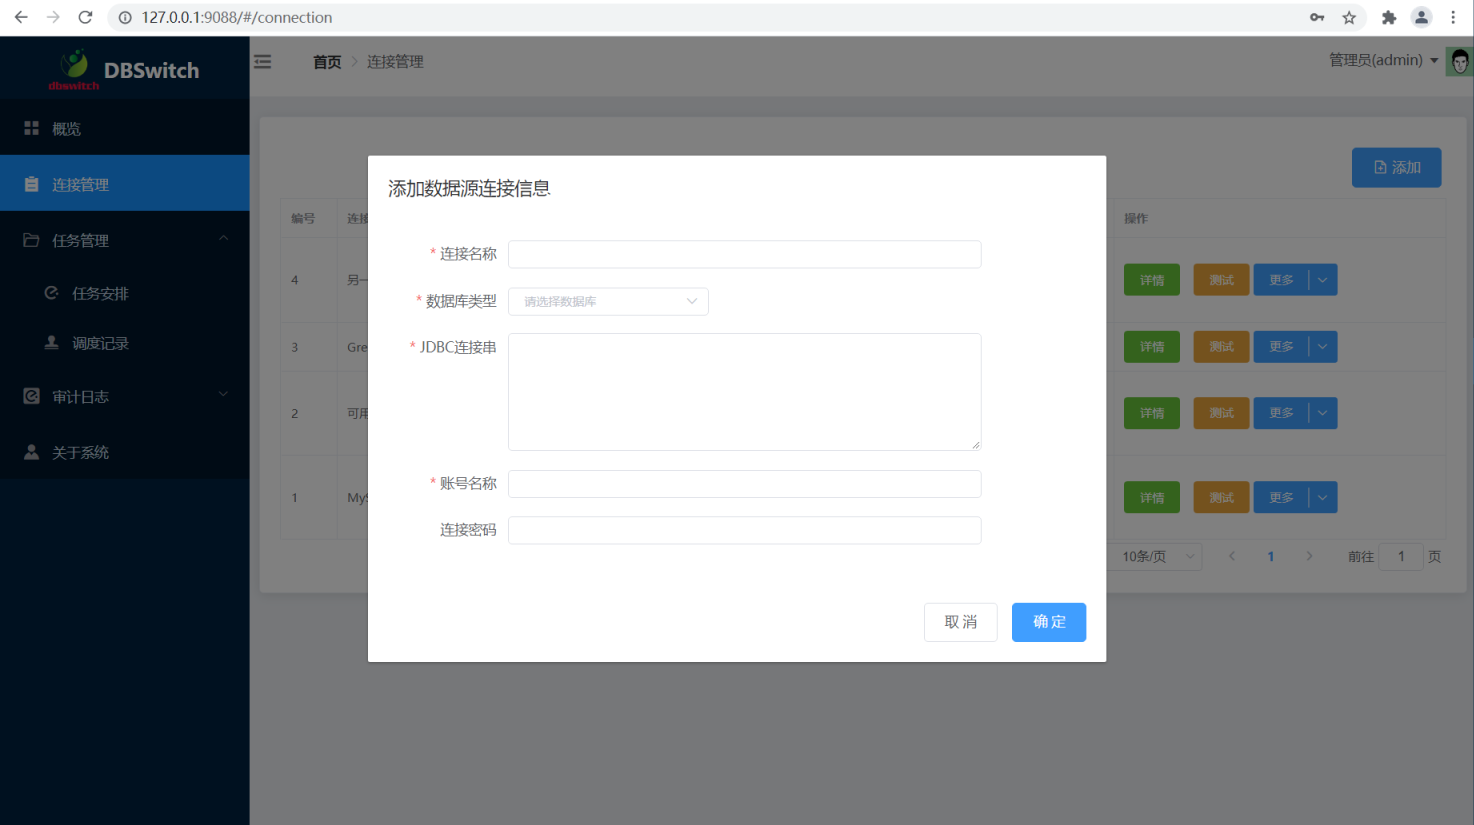
Task: Open 管理员(admin) account dropdown
Action: click(x=1383, y=60)
